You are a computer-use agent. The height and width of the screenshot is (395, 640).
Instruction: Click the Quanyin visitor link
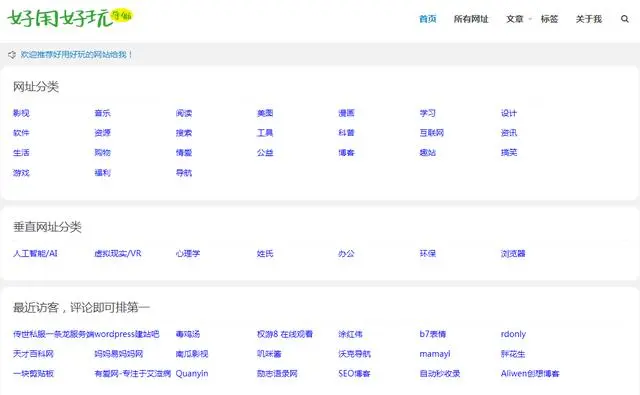[192, 373]
